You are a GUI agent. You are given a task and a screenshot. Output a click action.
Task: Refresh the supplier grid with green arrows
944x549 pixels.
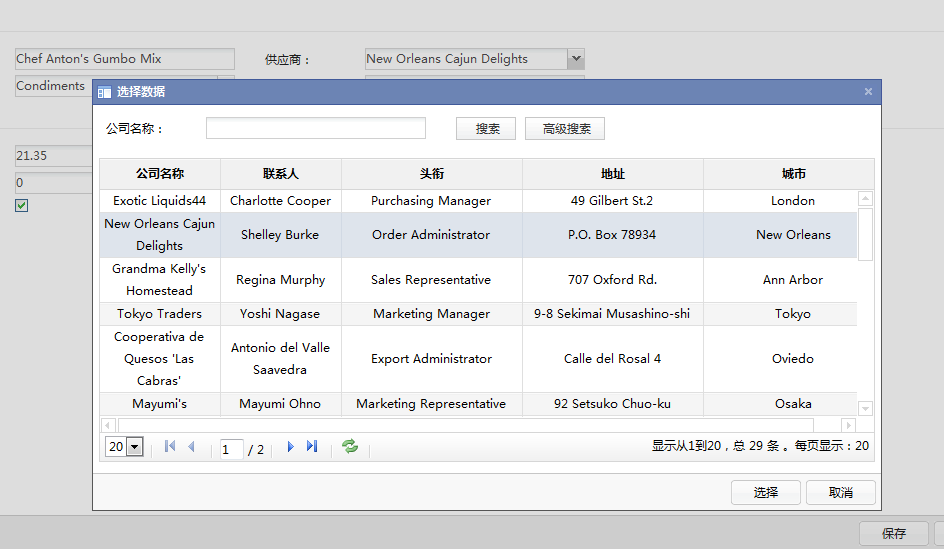(x=350, y=446)
